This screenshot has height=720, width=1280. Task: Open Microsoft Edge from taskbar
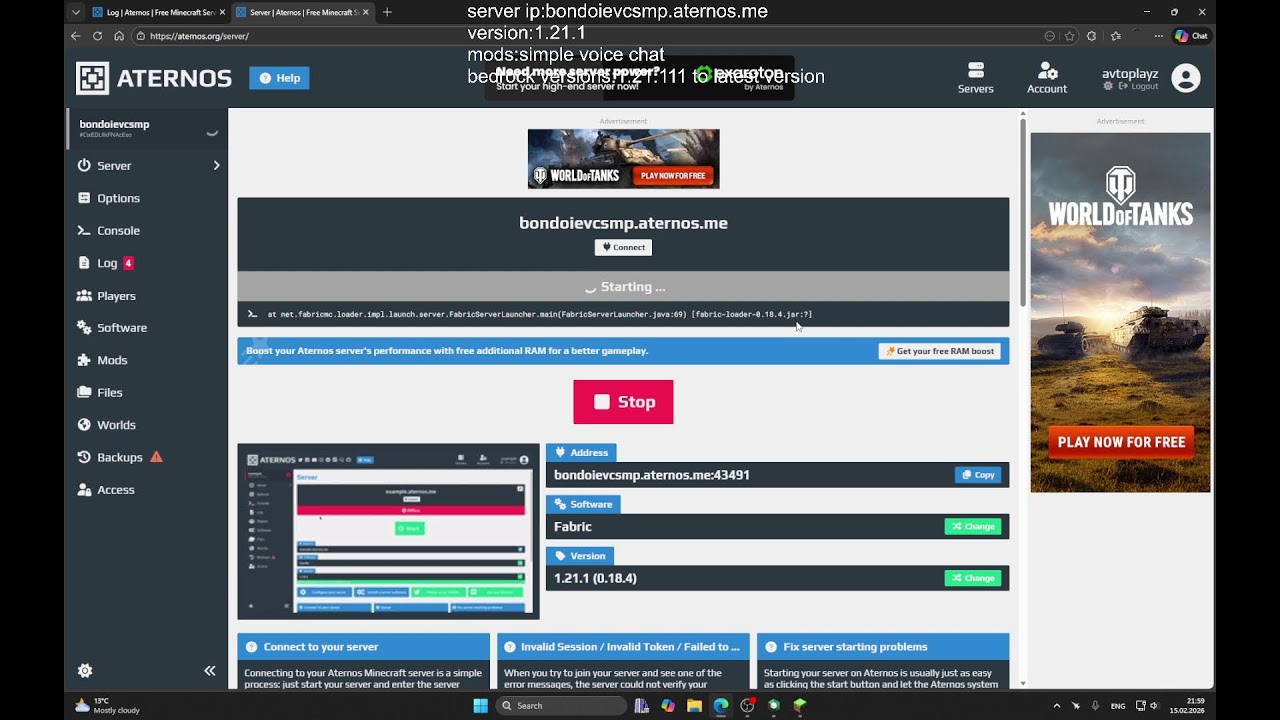(721, 705)
